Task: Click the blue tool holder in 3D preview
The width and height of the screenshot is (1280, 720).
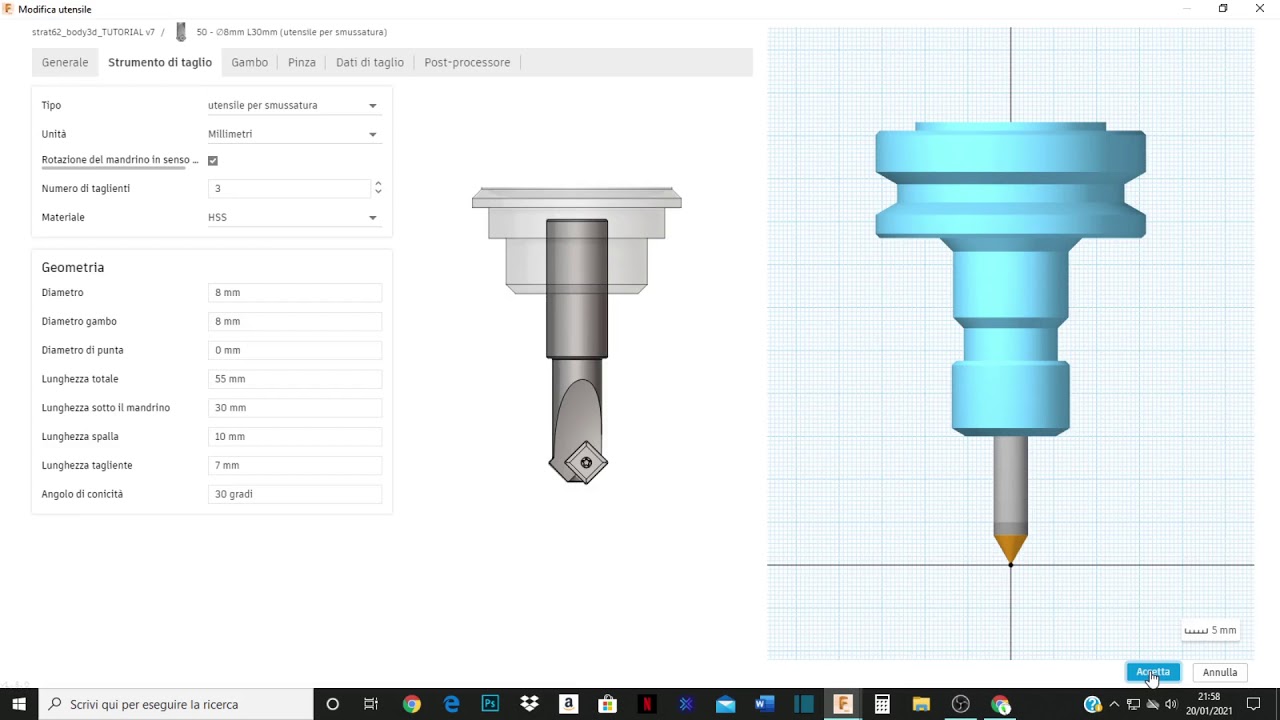Action: coord(1010,280)
